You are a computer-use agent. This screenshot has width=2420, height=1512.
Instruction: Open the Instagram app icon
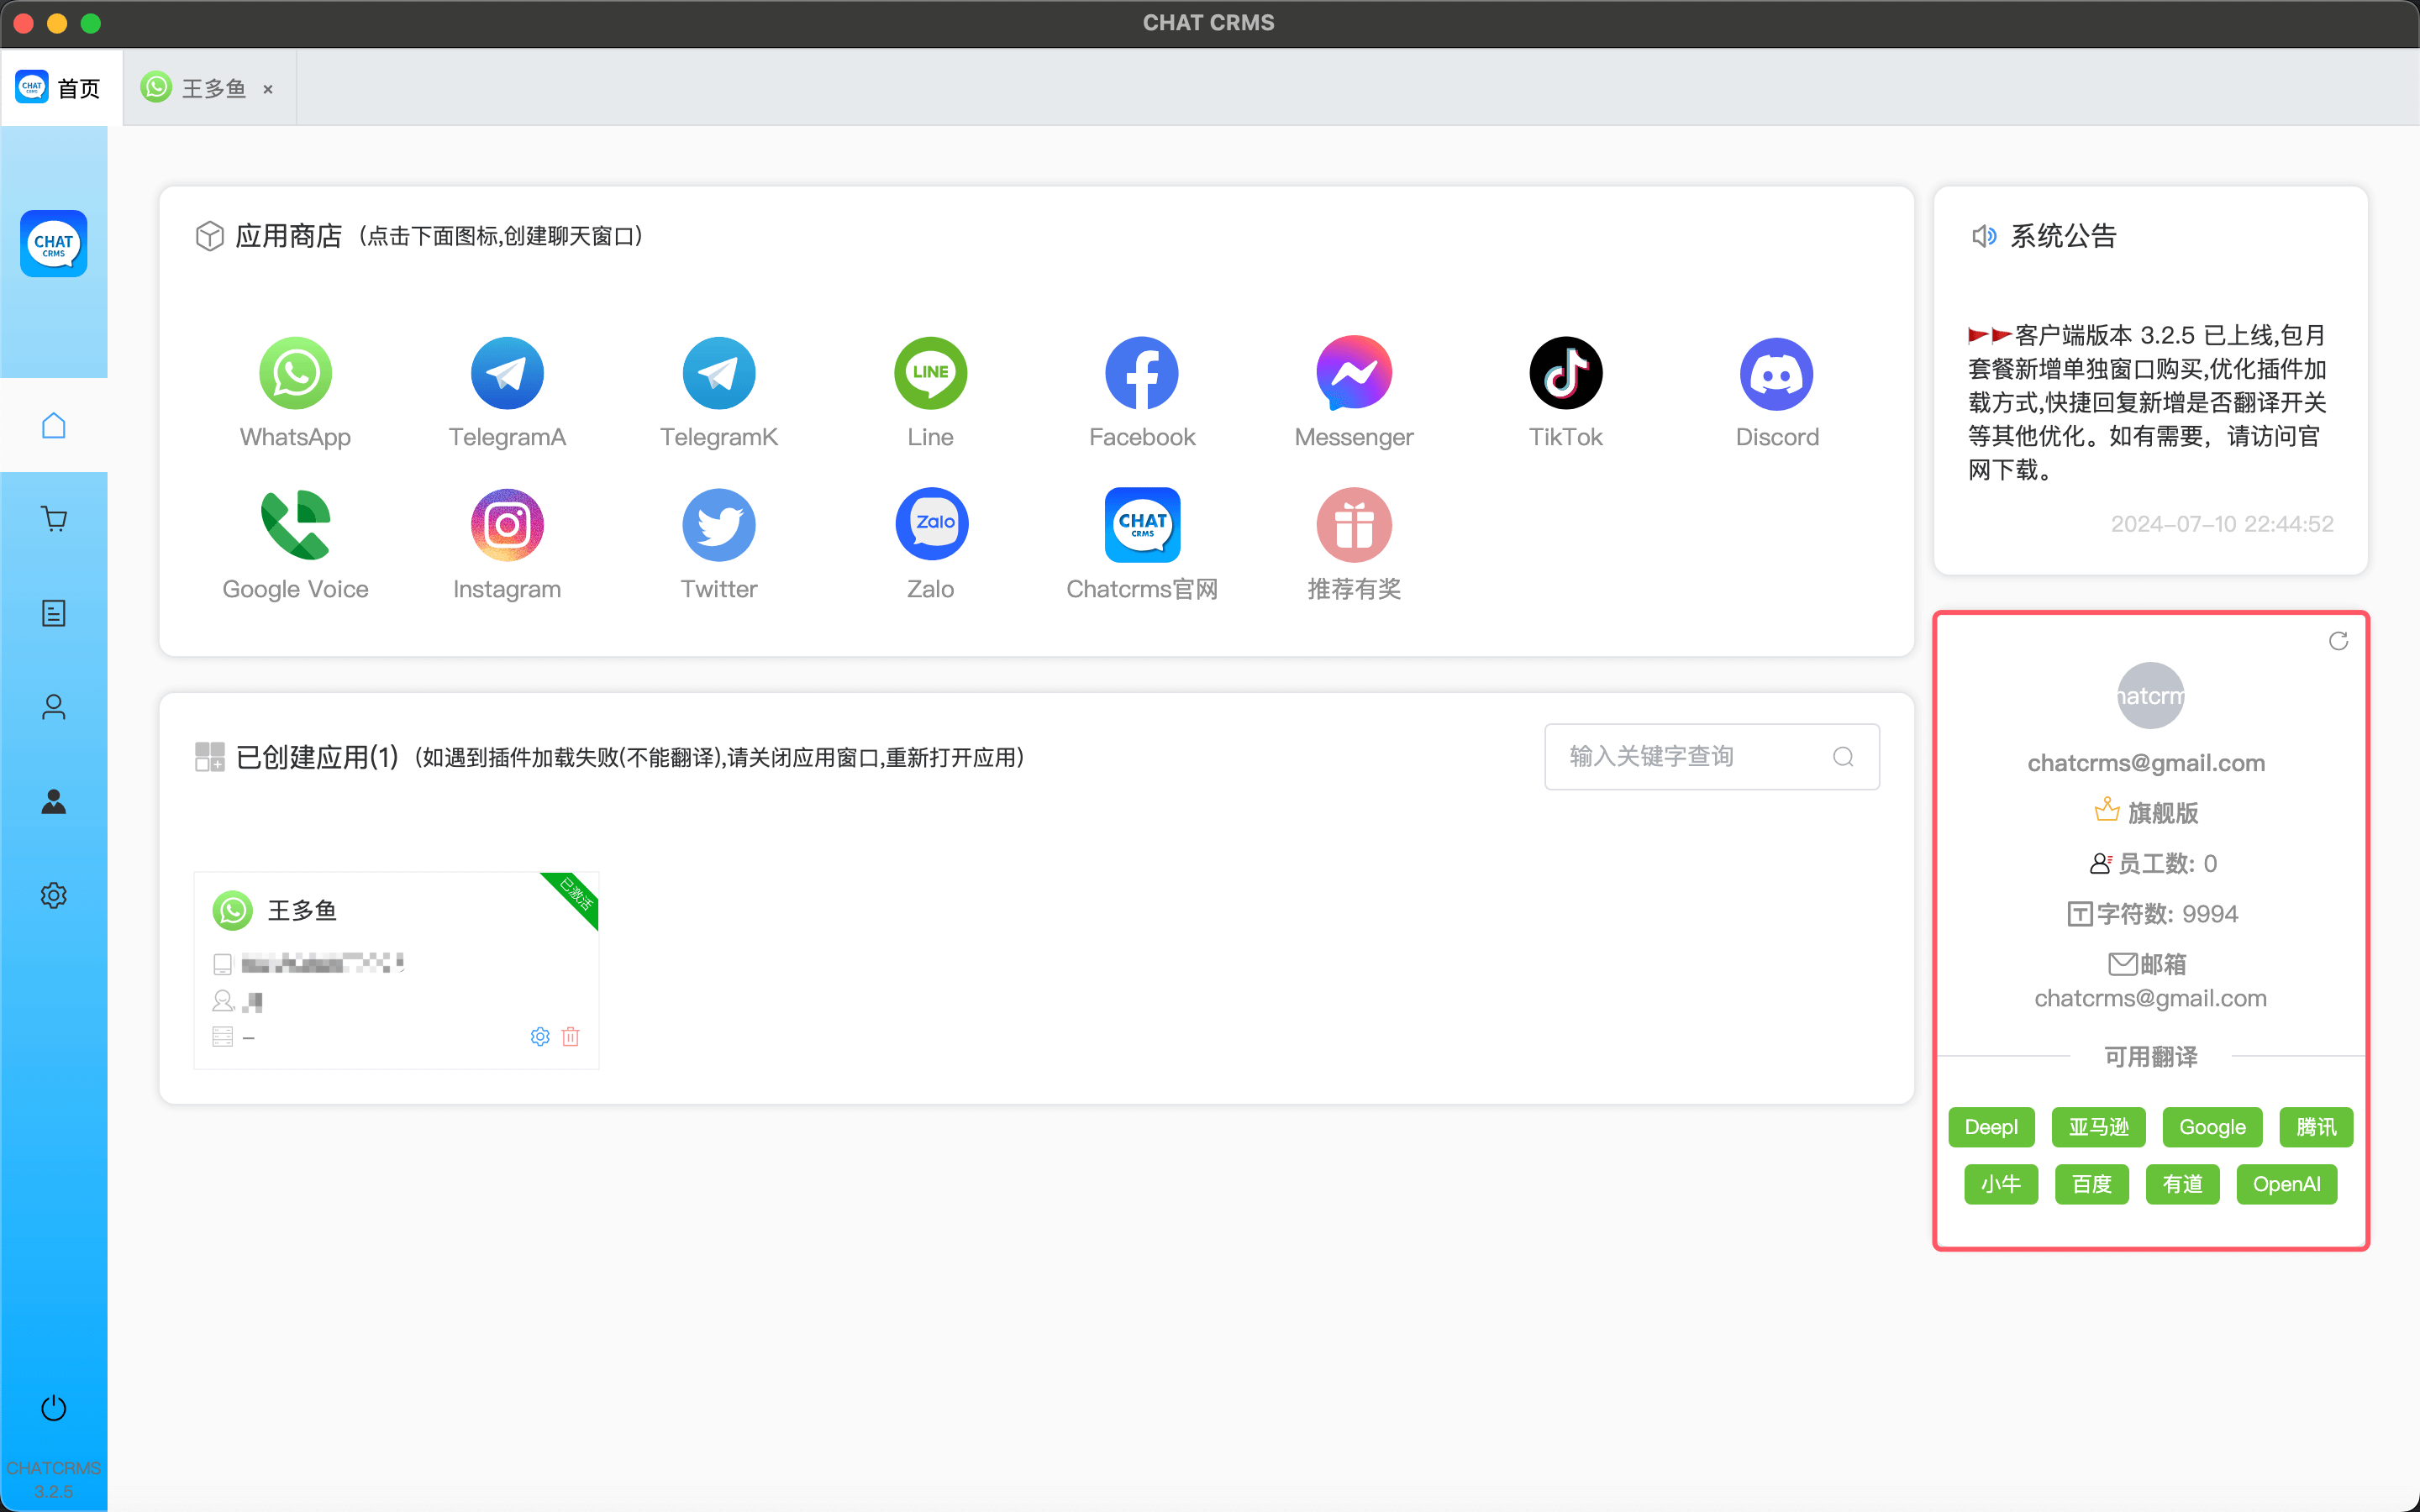point(507,525)
